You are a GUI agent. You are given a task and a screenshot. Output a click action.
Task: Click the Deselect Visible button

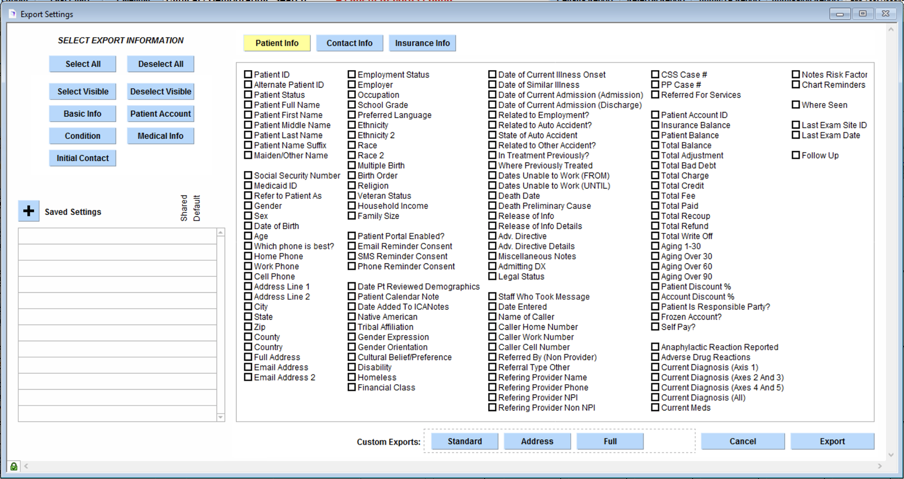[160, 92]
